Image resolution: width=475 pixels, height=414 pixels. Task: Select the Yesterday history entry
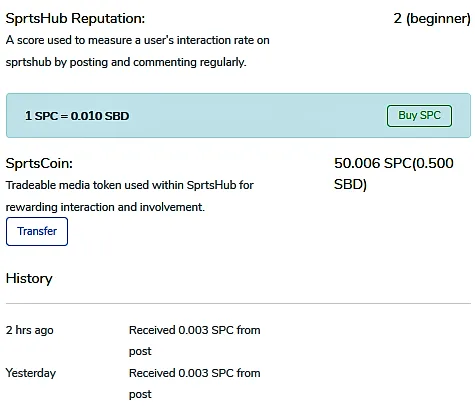click(31, 373)
